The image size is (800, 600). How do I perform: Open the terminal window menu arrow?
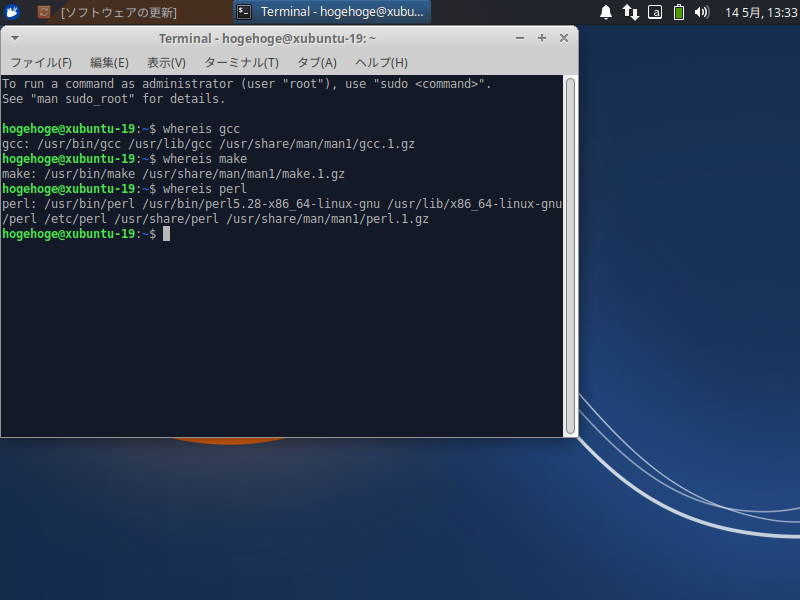point(15,38)
